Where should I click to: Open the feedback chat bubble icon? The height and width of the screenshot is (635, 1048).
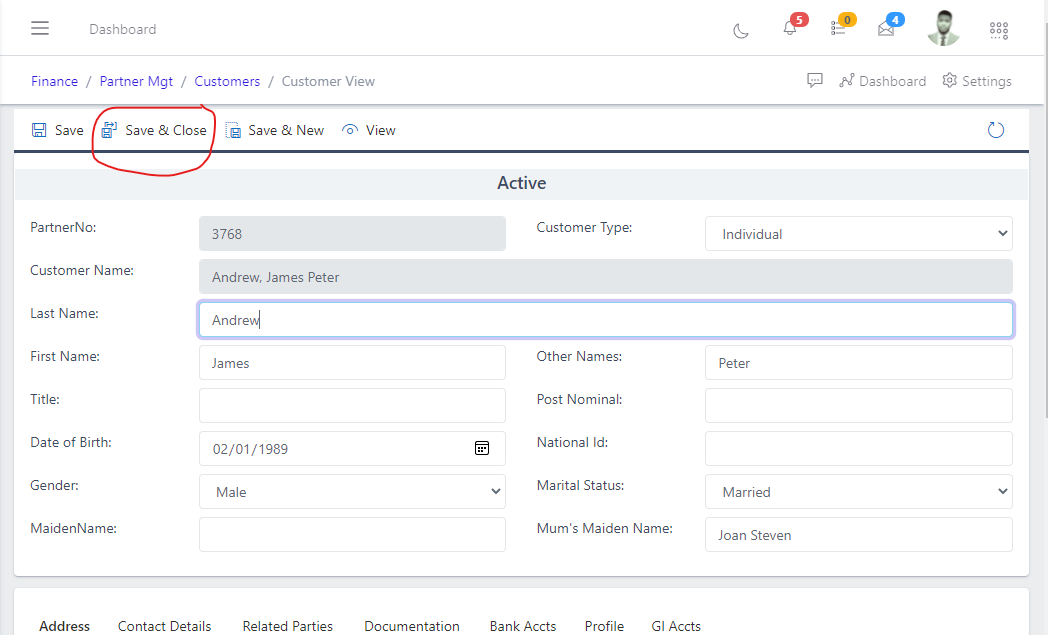point(814,80)
